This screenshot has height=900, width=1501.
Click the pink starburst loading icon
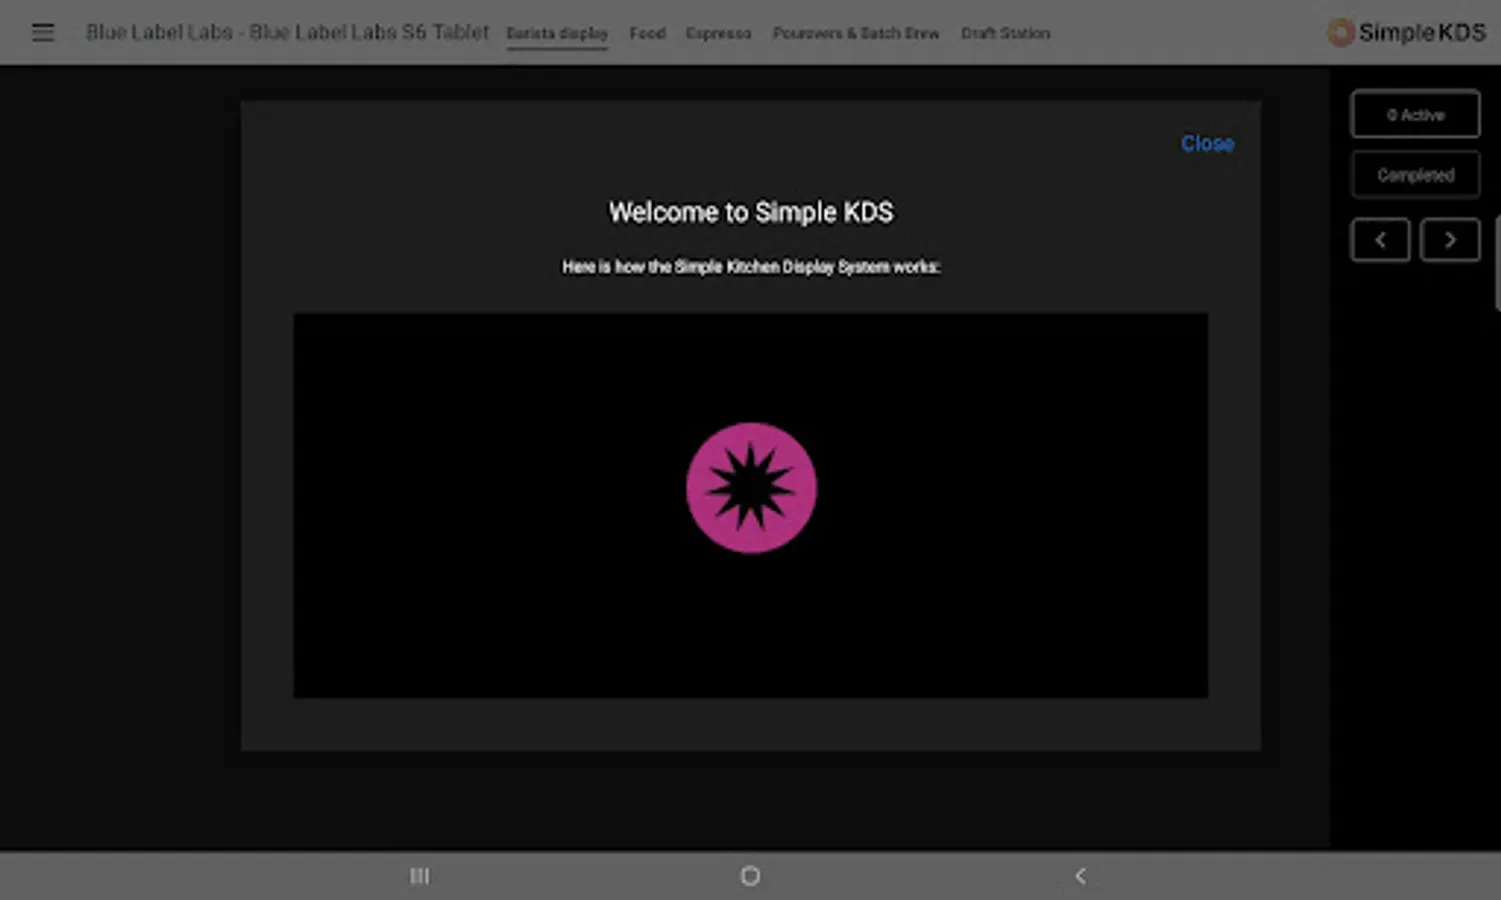pyautogui.click(x=751, y=488)
